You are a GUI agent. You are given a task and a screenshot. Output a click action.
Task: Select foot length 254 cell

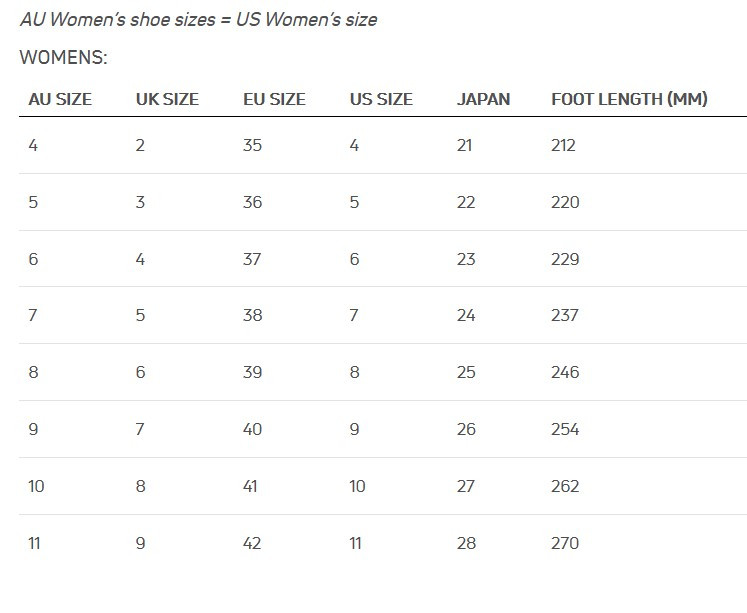click(x=565, y=429)
